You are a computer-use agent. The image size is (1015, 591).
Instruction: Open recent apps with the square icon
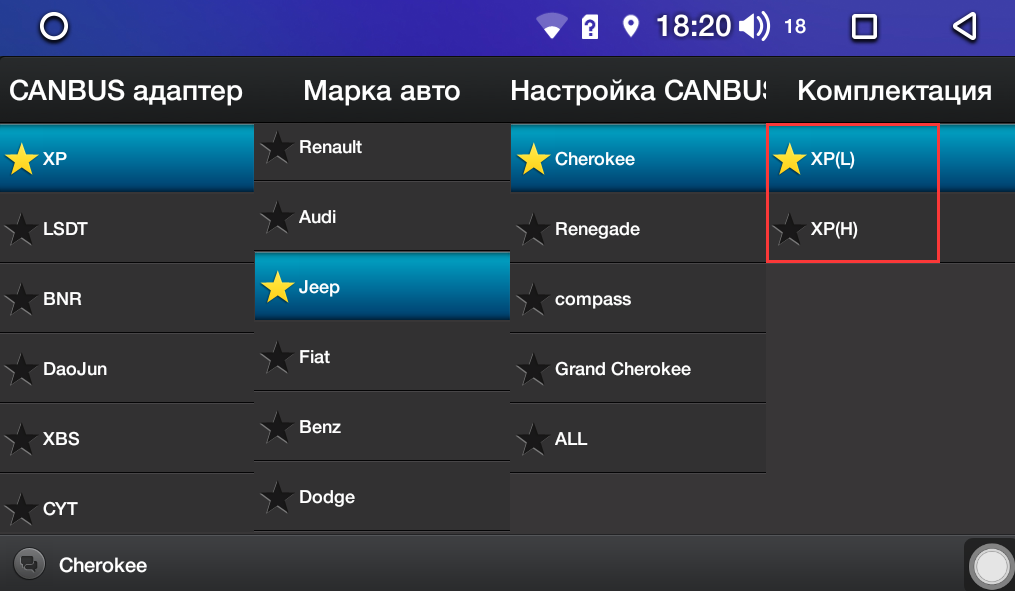[x=864, y=27]
